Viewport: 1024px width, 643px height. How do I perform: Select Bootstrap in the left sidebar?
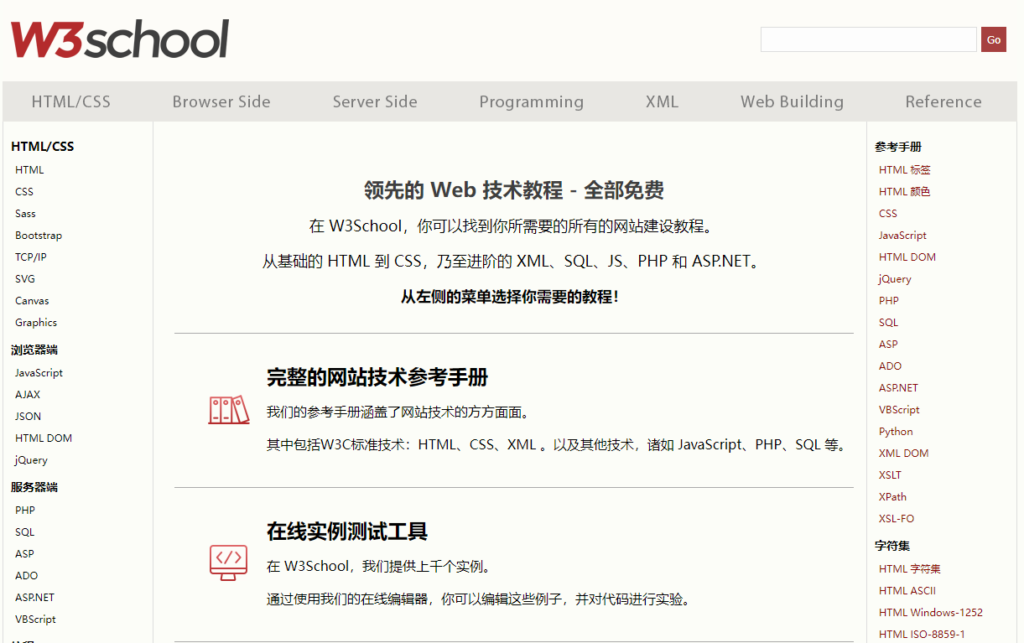coord(38,235)
